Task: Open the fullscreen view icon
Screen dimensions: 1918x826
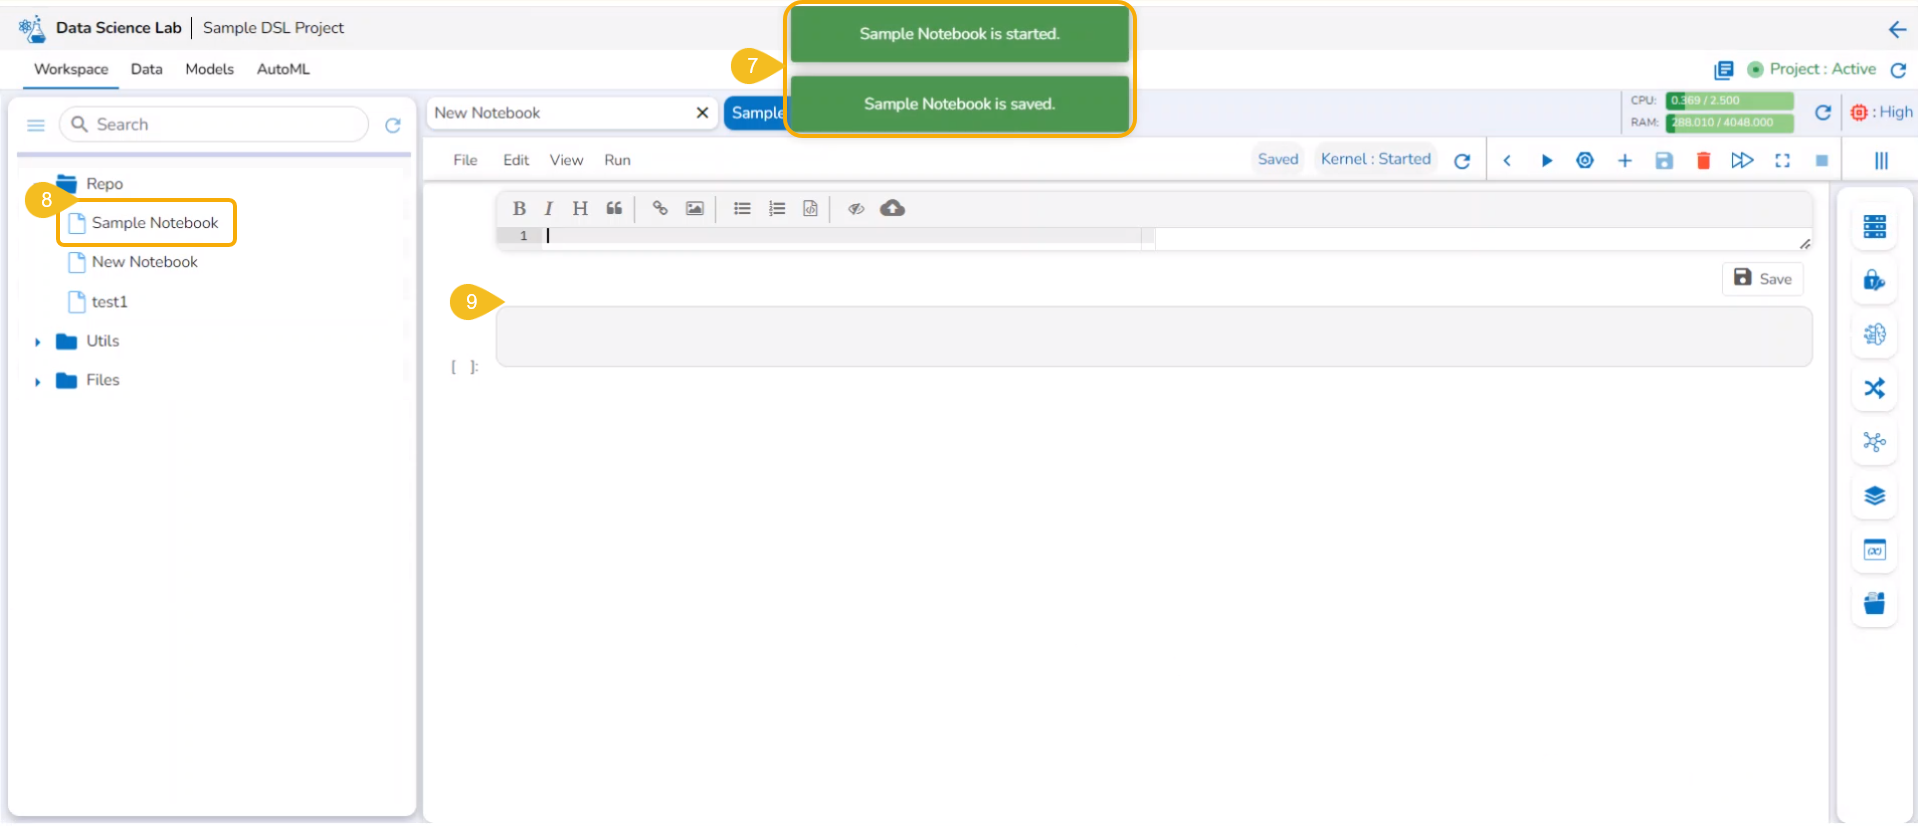Action: 1782,161
